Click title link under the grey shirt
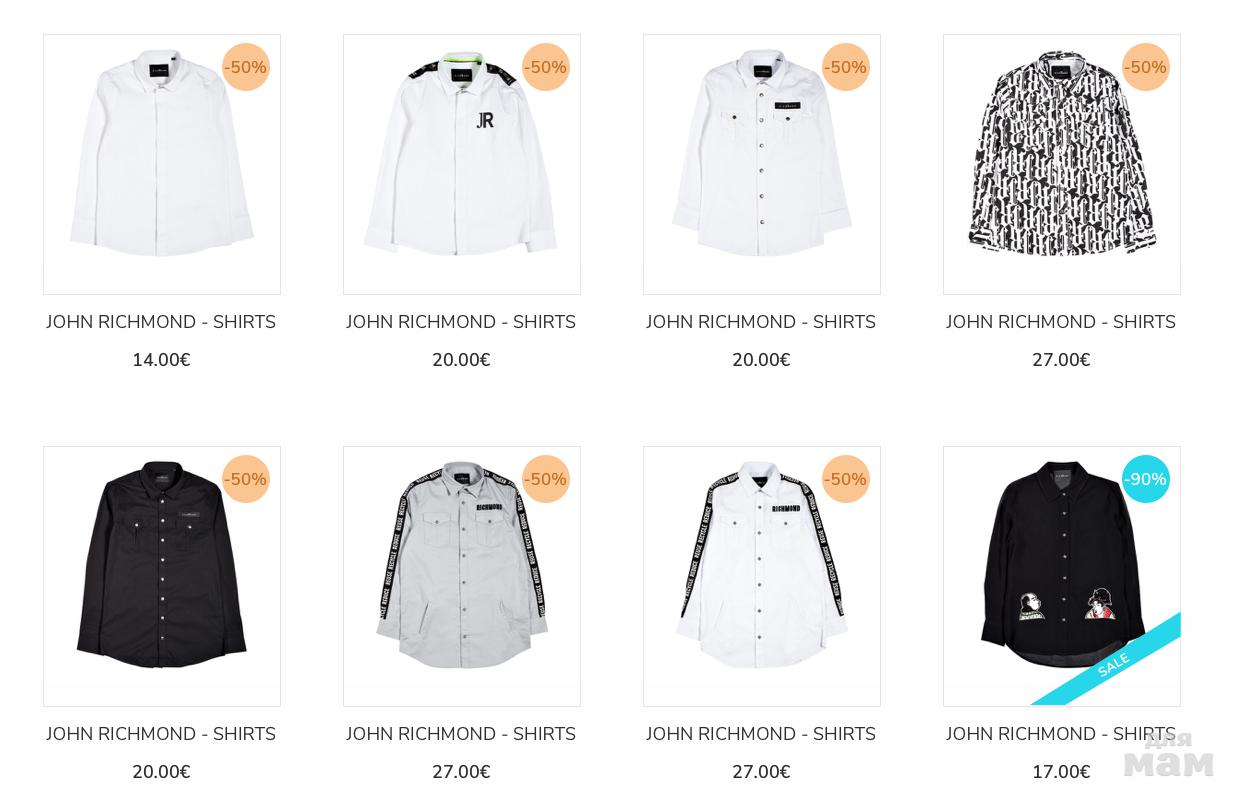 461,734
